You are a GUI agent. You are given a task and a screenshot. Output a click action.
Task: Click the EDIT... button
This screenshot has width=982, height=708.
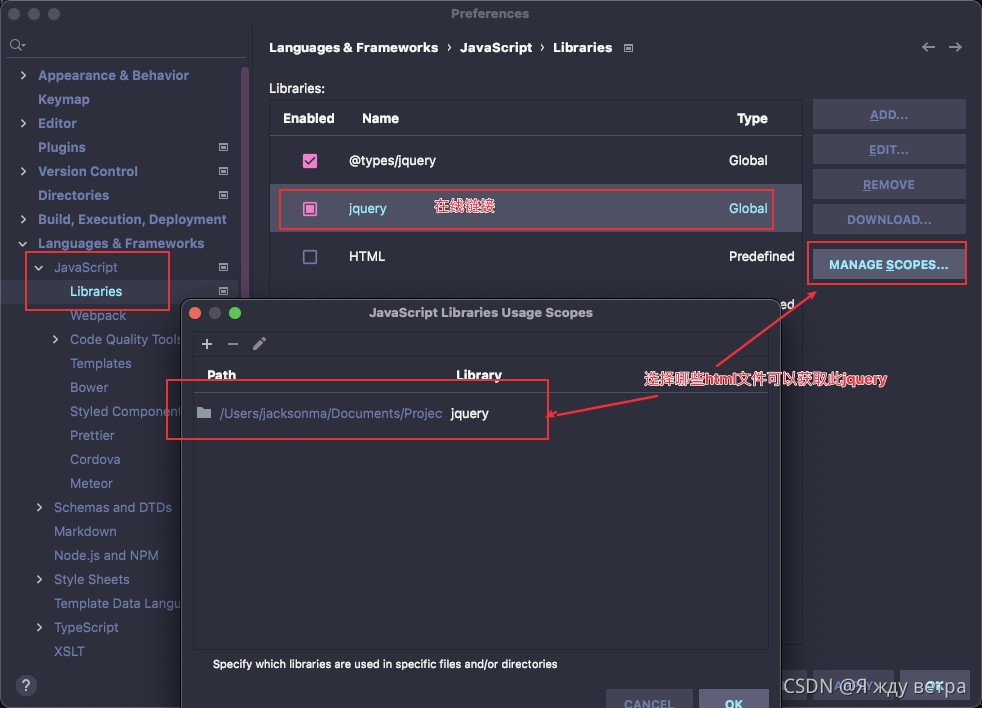(x=889, y=150)
